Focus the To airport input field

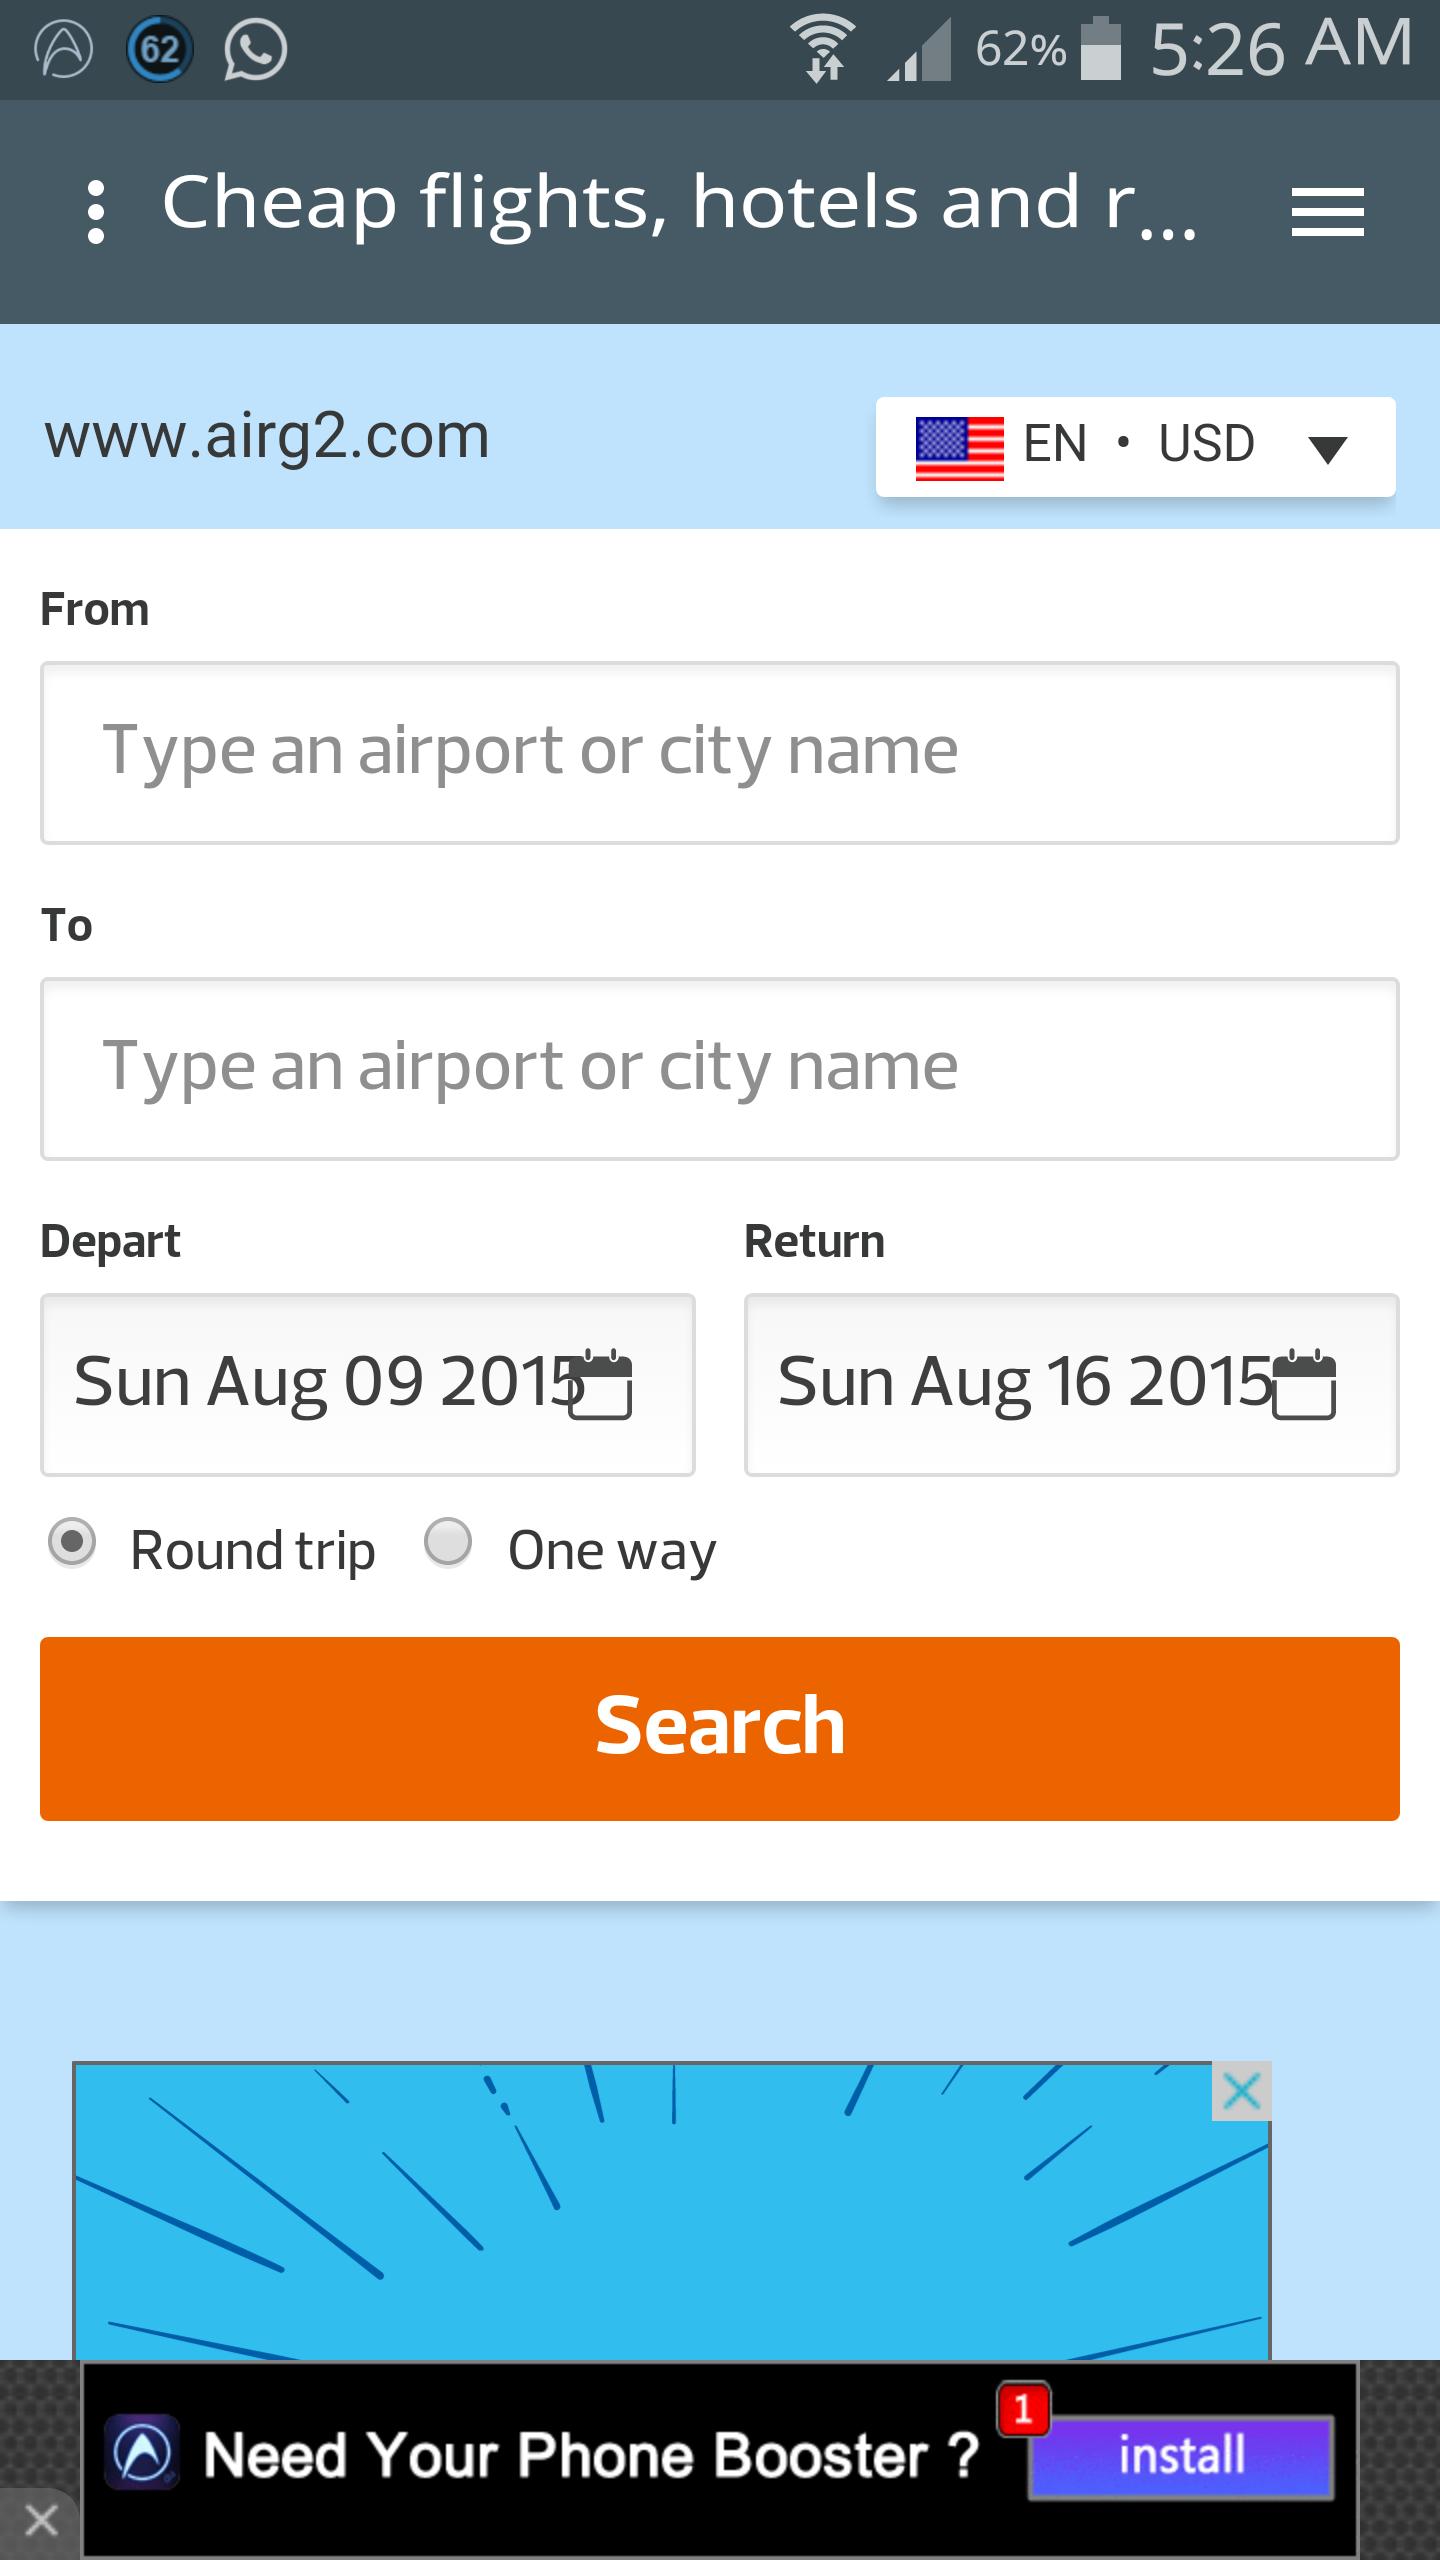[719, 1068]
